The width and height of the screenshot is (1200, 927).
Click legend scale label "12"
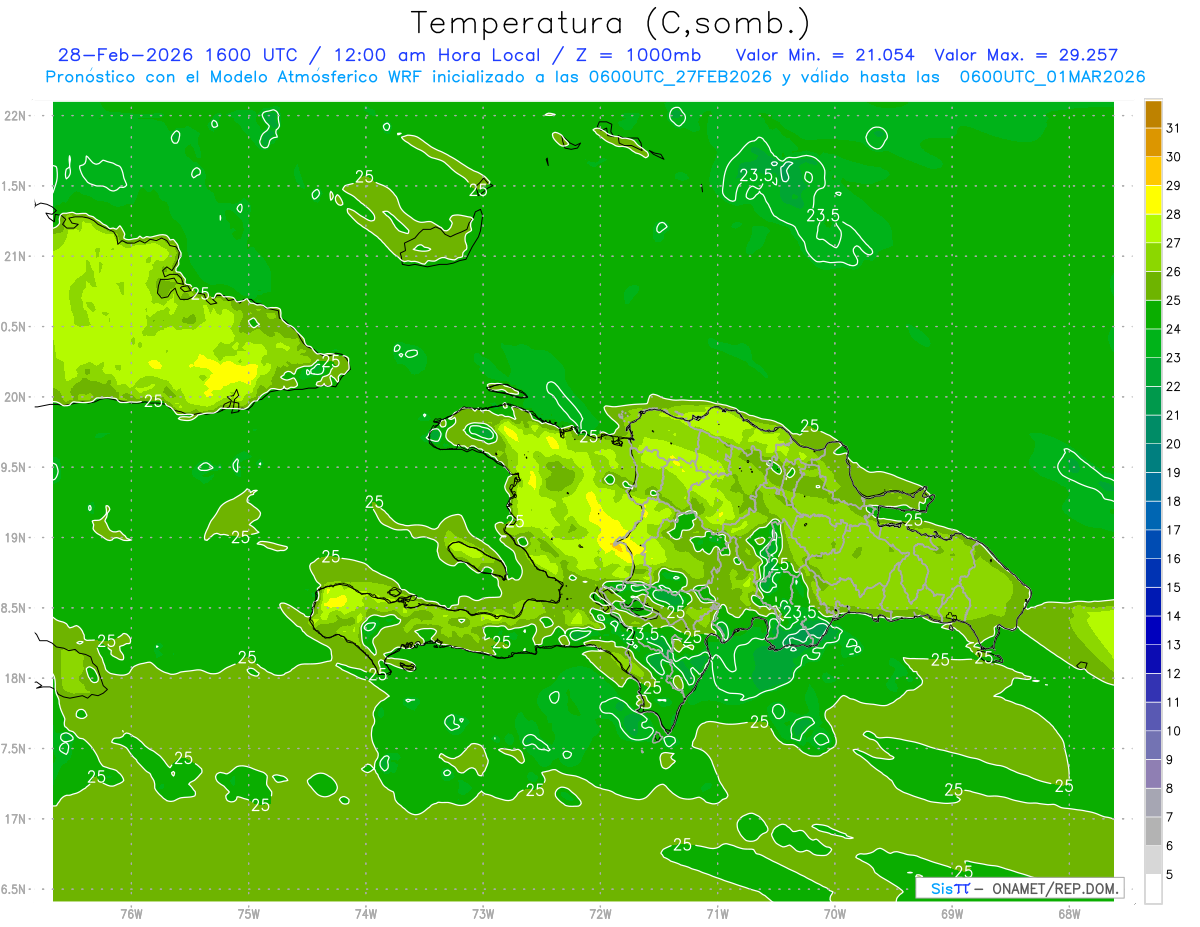(1174, 674)
